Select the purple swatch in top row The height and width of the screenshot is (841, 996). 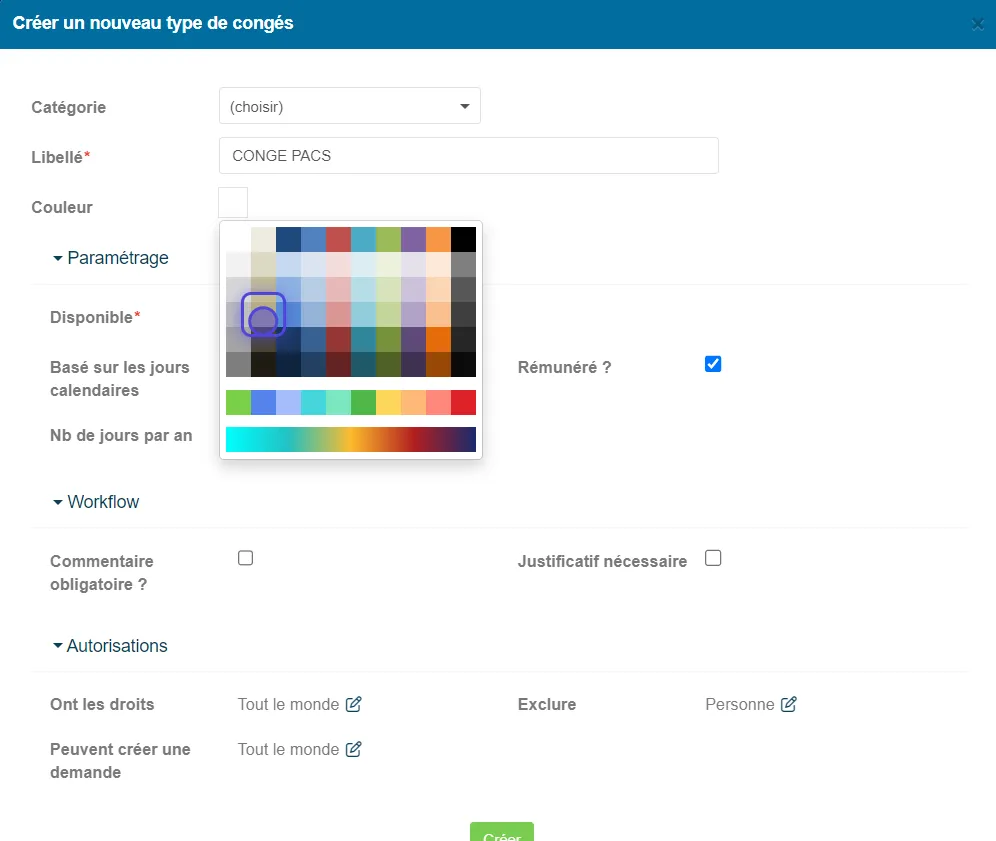point(414,239)
